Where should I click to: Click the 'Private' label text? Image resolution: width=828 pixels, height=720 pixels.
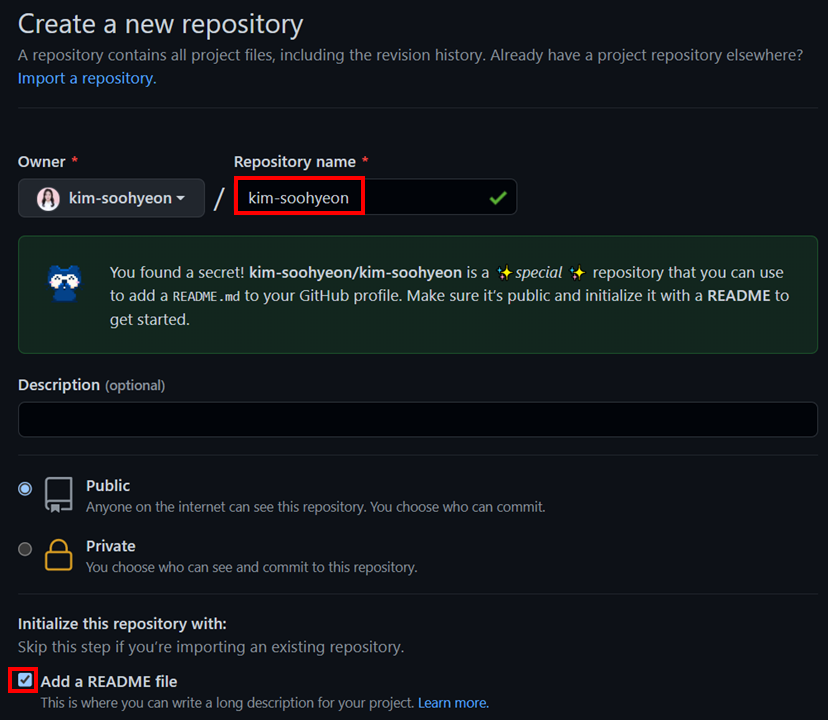110,546
